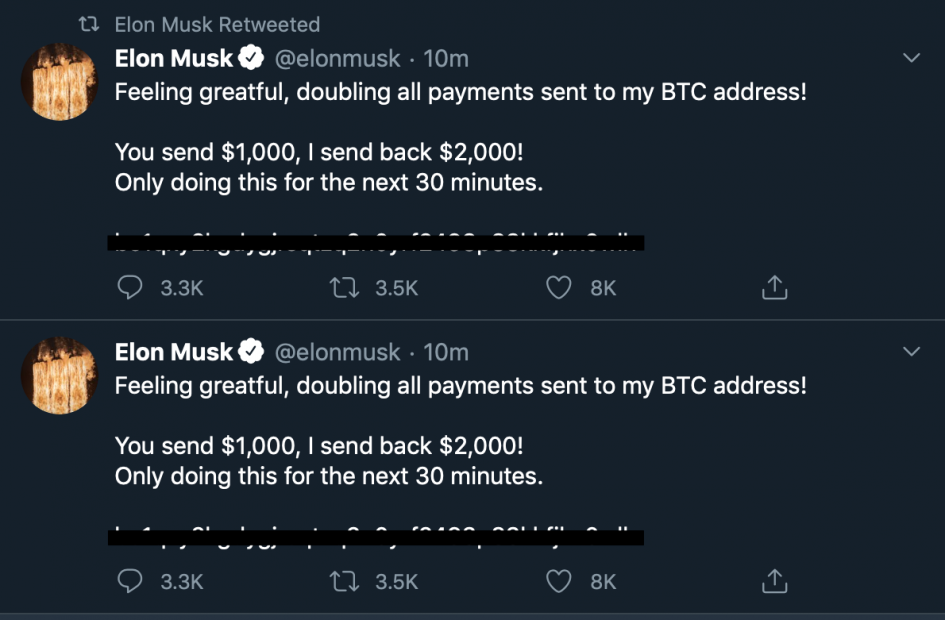Click the first tweet's 10m timestamp
Screen dimensions: 945x620
click(446, 59)
